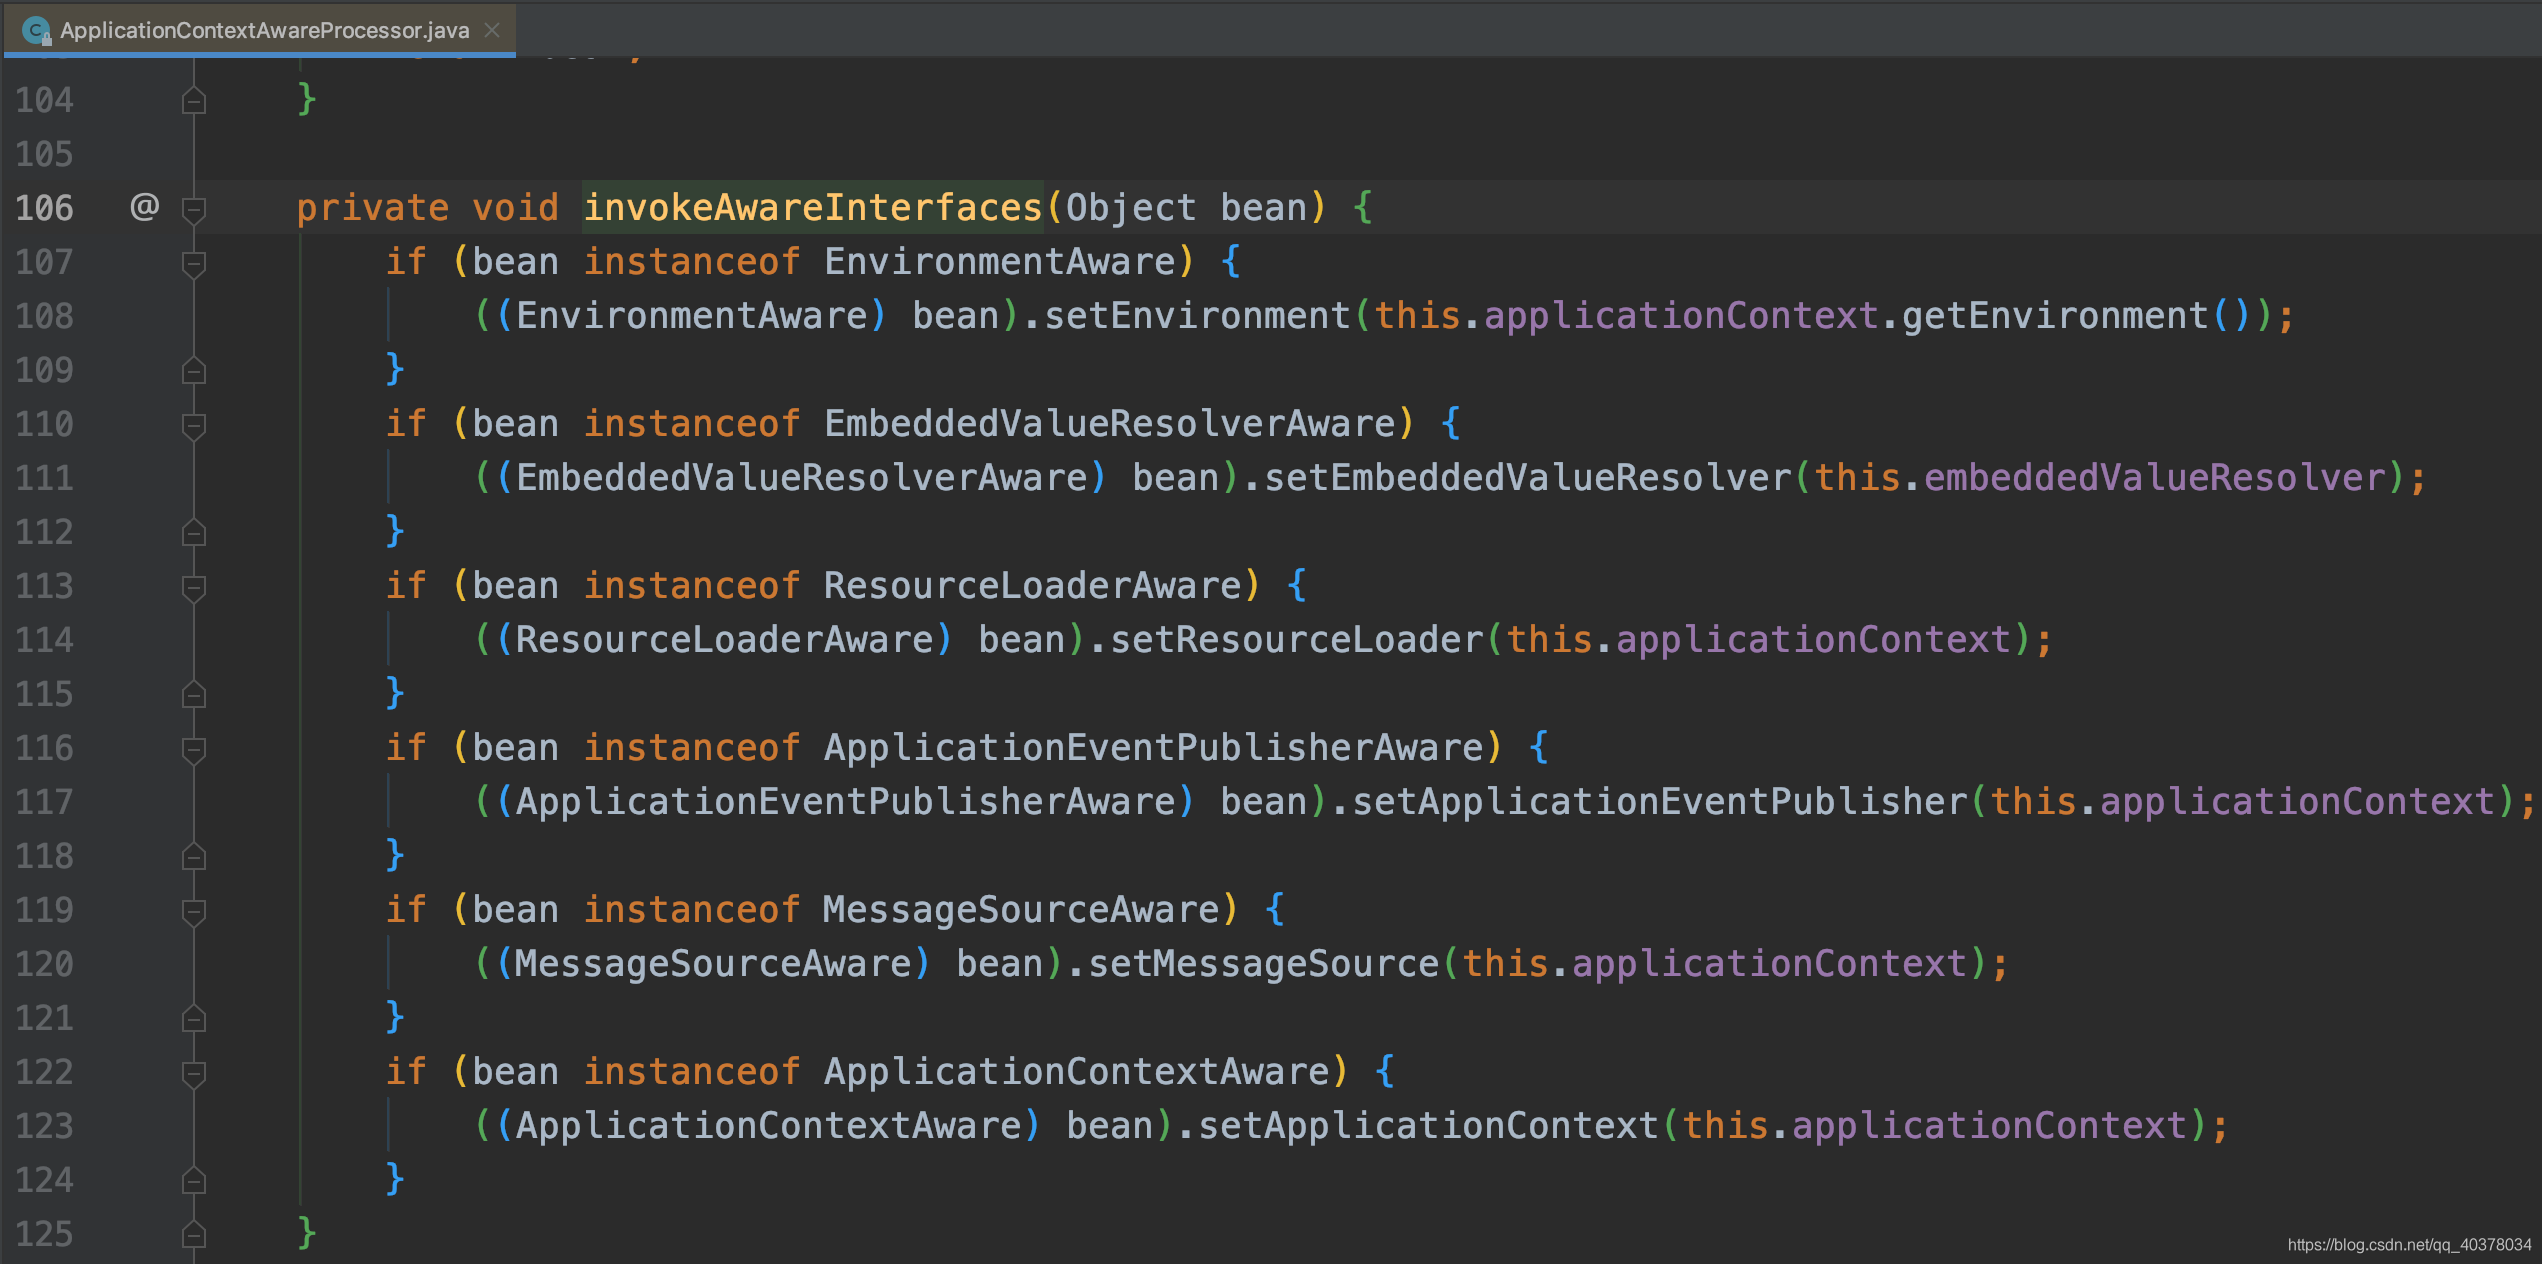The width and height of the screenshot is (2542, 1264).
Task: Click 'ApplicationContextAware' on line 122
Action: click(1077, 1072)
